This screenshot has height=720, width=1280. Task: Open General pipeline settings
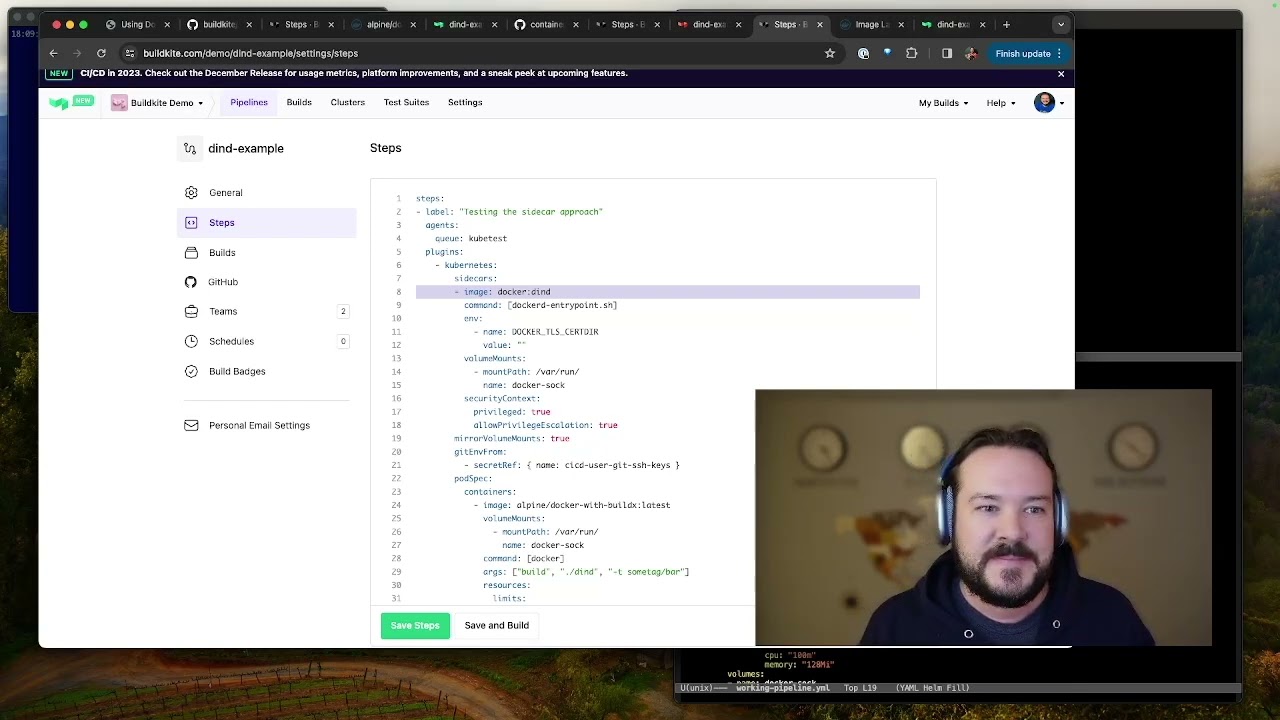226,192
